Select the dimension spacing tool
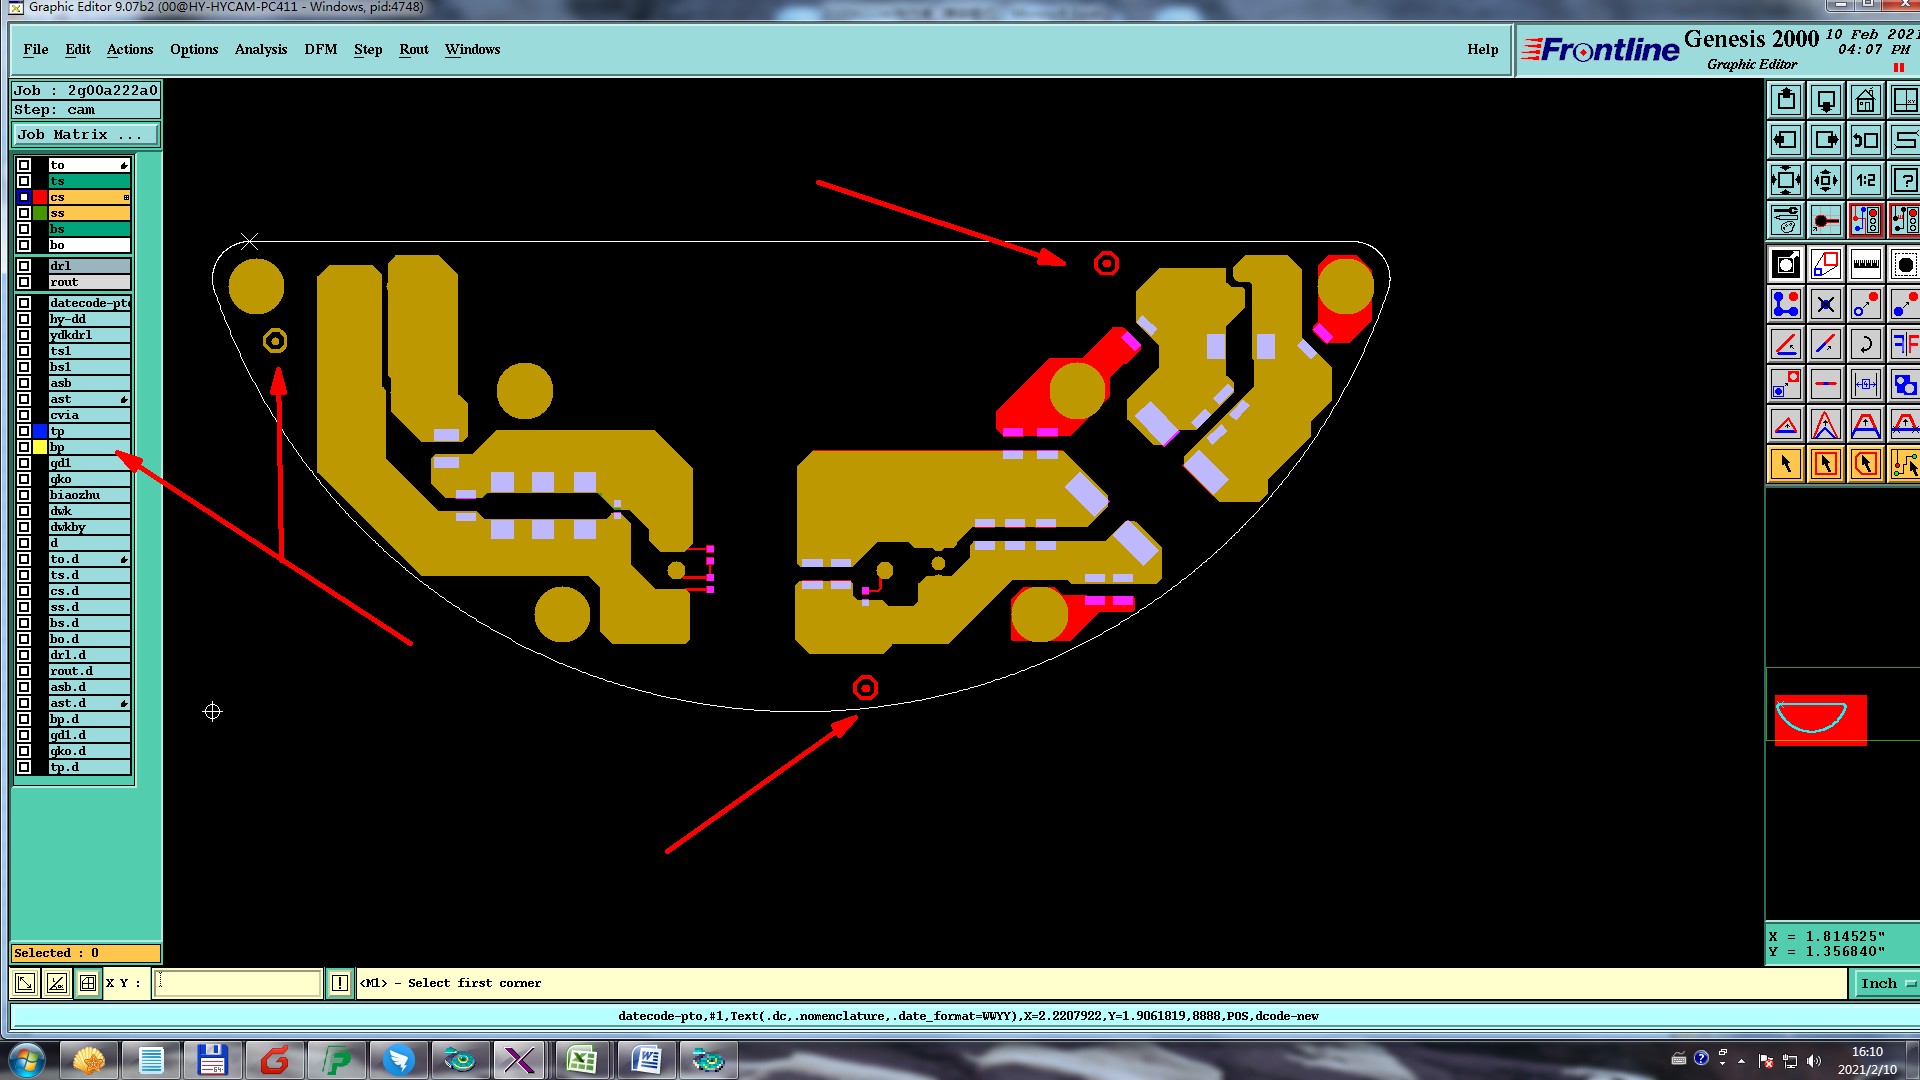 coord(1866,384)
